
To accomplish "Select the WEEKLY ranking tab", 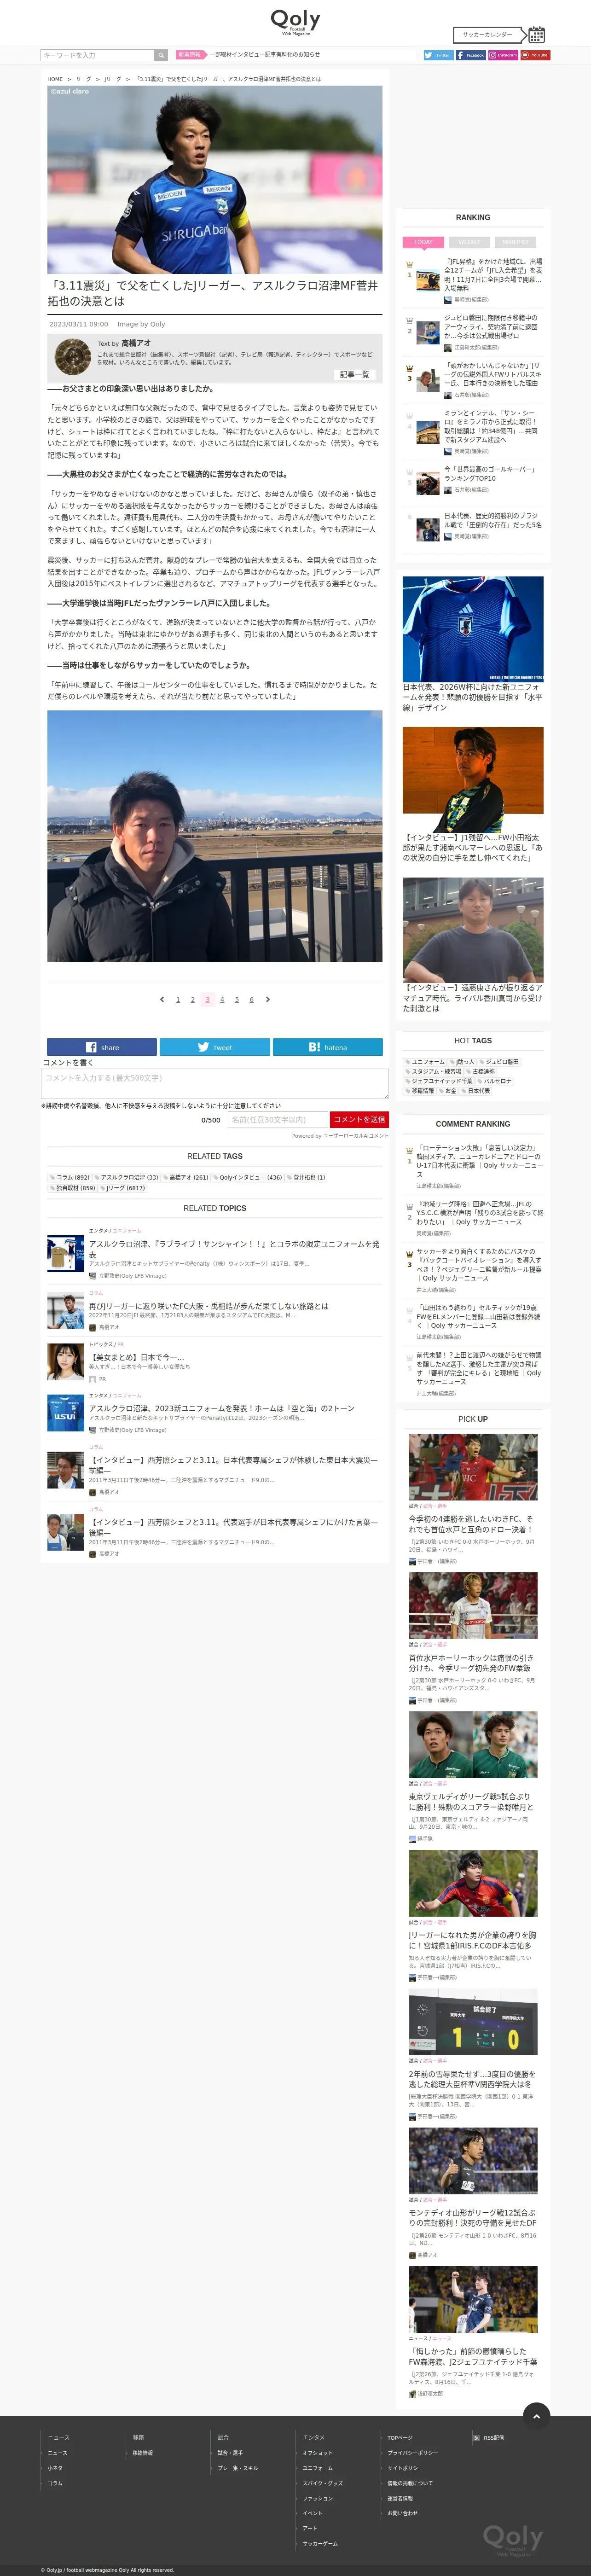I will tap(469, 242).
